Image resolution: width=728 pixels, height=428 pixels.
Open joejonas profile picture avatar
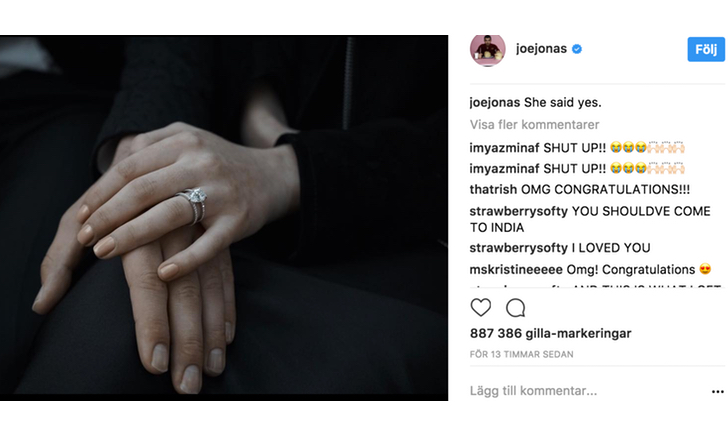[x=488, y=50]
